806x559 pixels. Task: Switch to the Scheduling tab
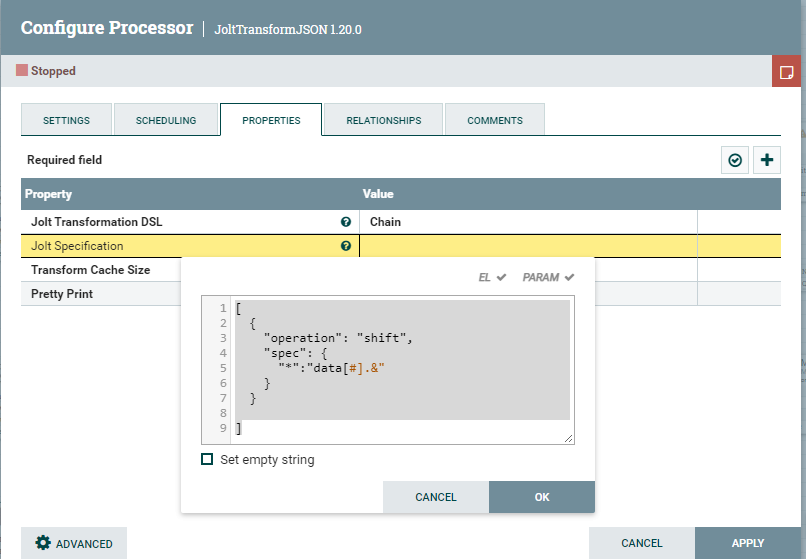(x=166, y=120)
